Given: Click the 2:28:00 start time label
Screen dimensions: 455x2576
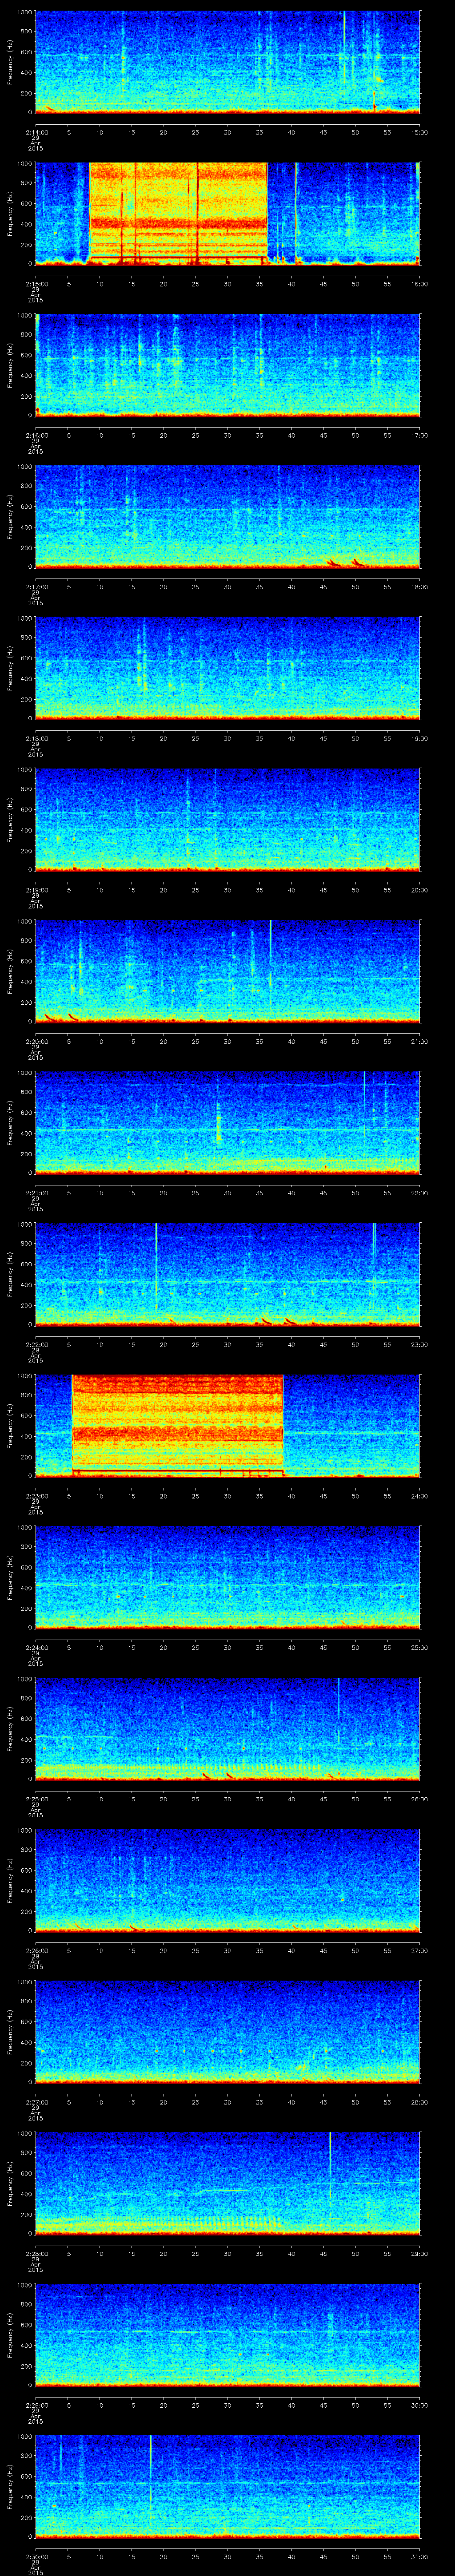Looking at the screenshot, I should (x=36, y=2253).
